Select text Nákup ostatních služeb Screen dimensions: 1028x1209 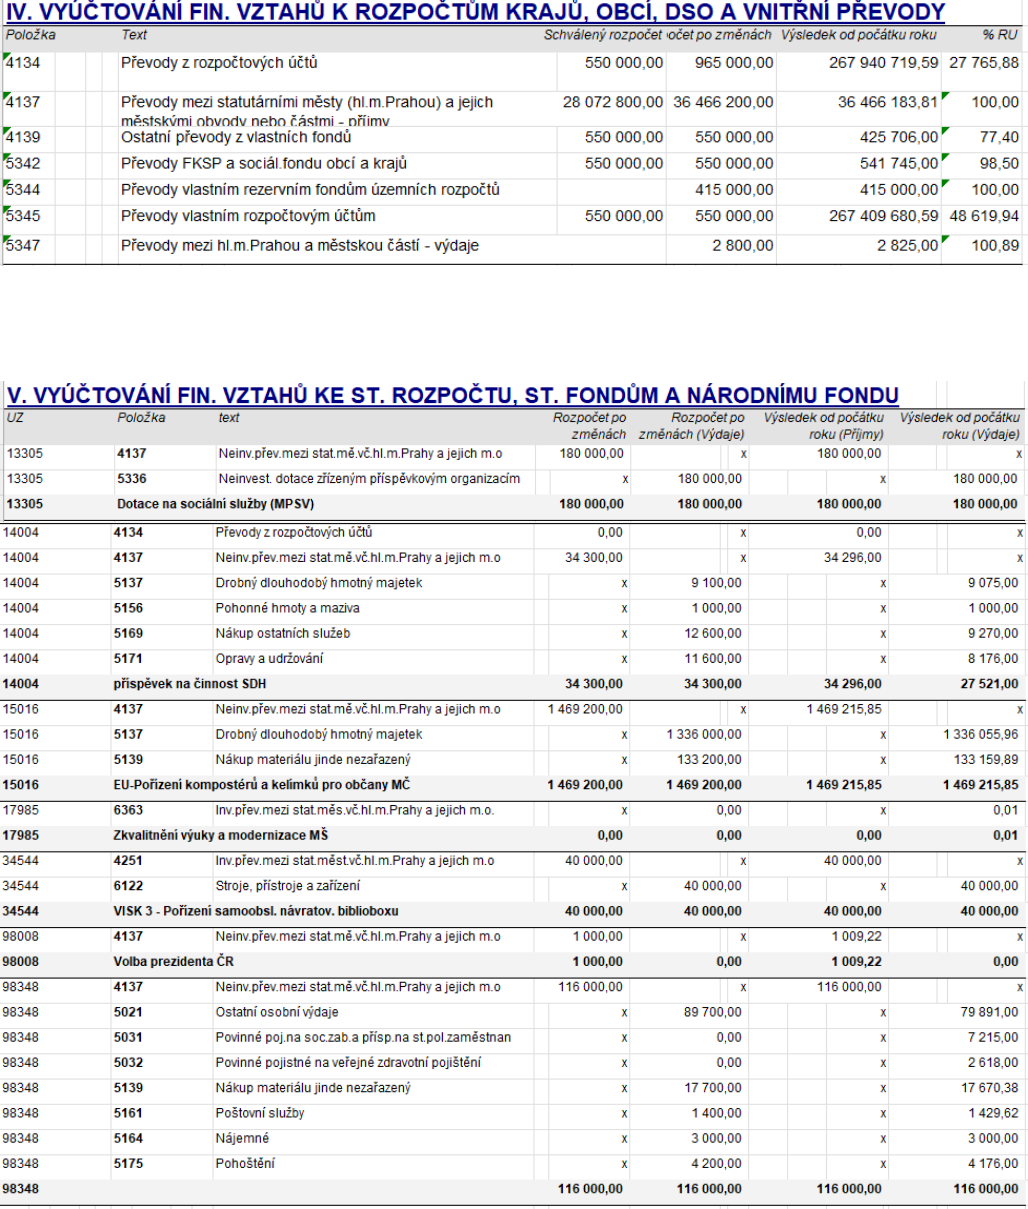tap(285, 633)
